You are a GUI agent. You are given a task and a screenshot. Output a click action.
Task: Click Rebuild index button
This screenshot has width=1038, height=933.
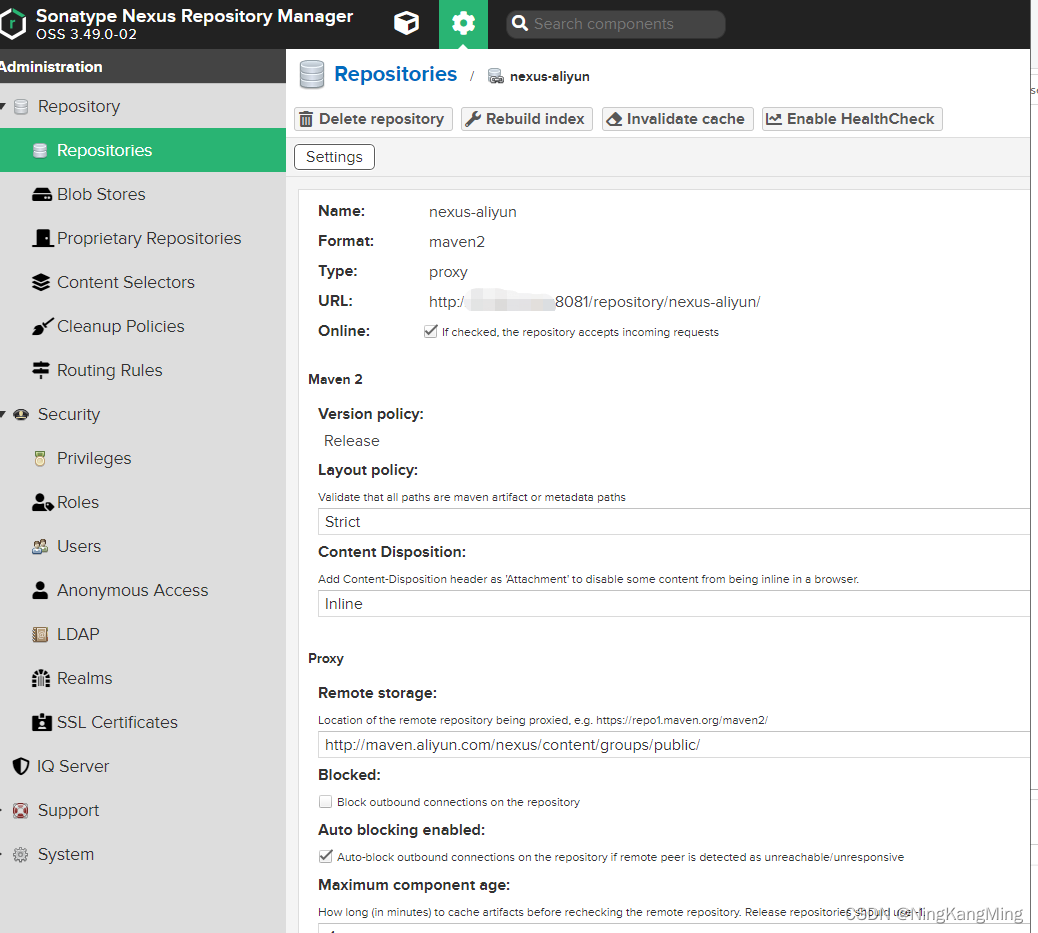click(x=526, y=119)
